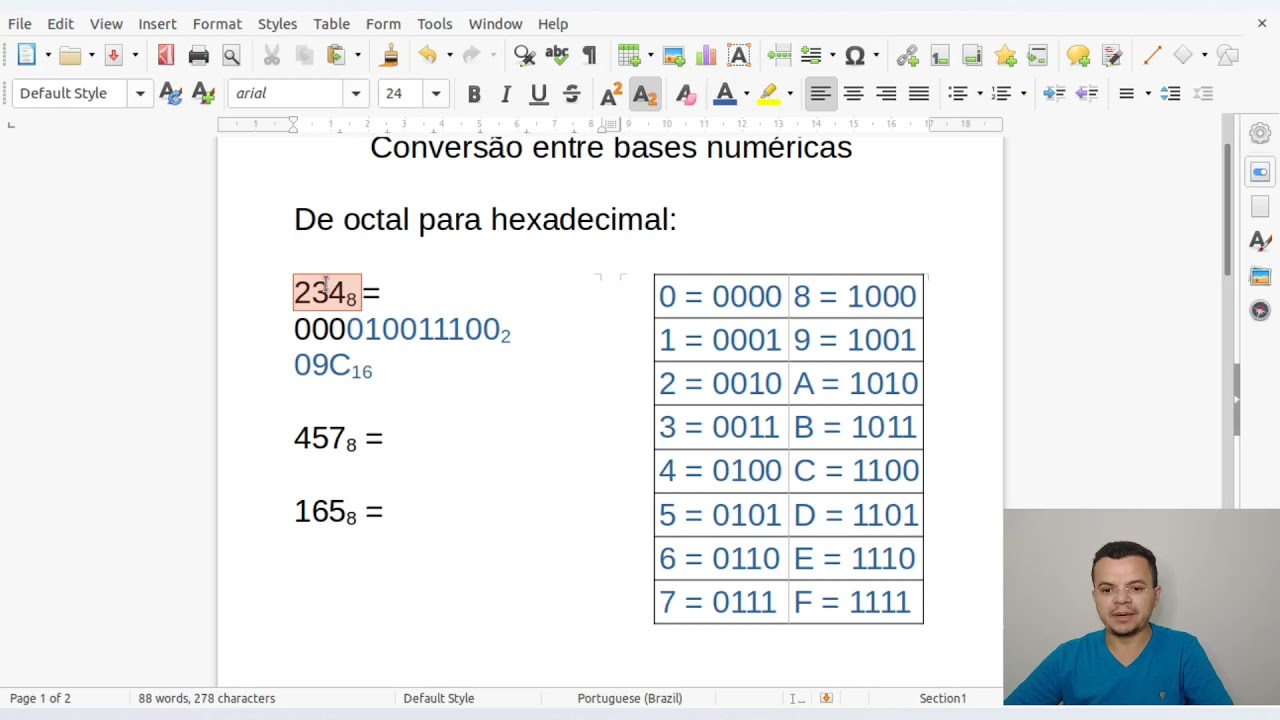The image size is (1280, 720).
Task: Click the Undo arrow
Action: (x=428, y=55)
